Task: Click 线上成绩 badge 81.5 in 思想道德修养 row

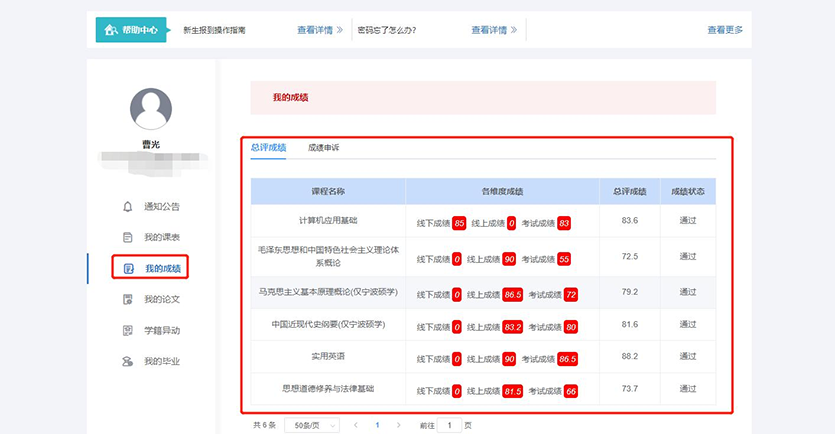Action: pyautogui.click(x=513, y=391)
